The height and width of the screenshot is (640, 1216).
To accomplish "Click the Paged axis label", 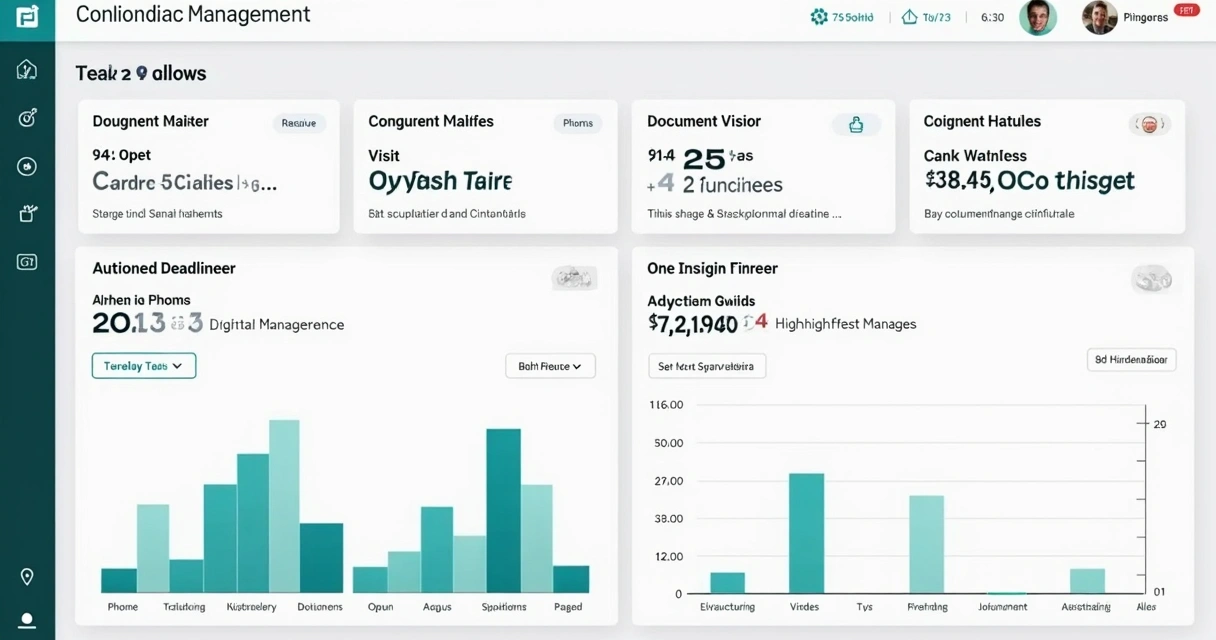I will pos(568,607).
